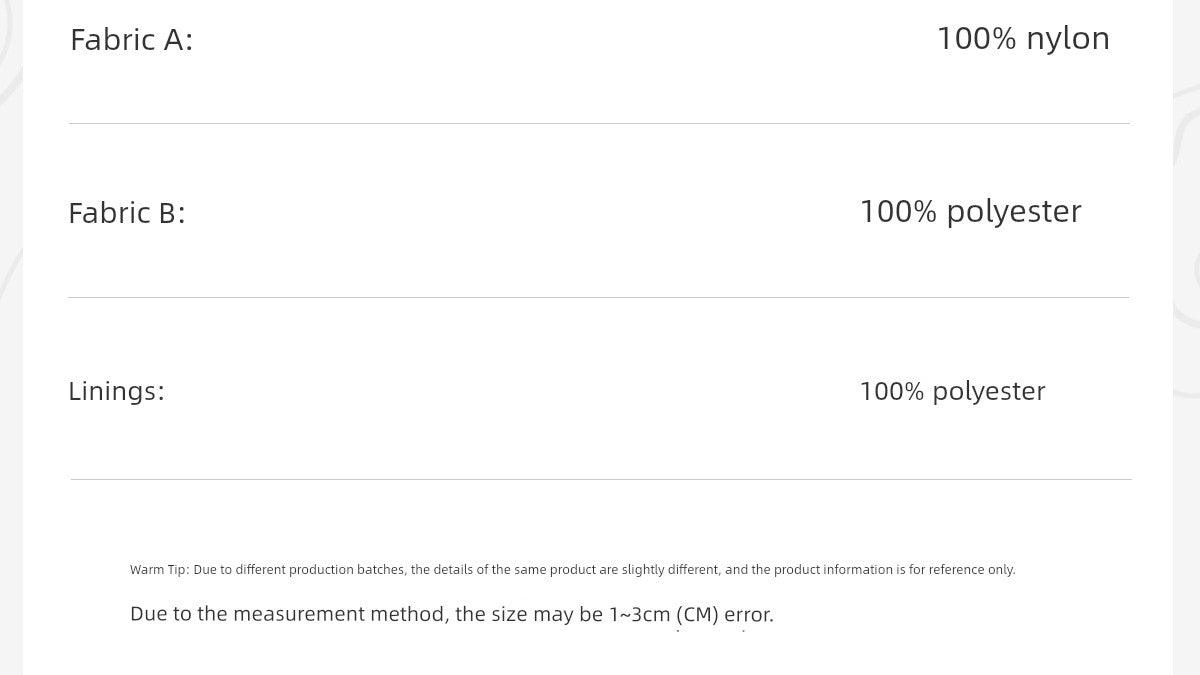Select the Linings "100% polyester" value
The height and width of the screenshot is (675, 1200).
pos(952,391)
